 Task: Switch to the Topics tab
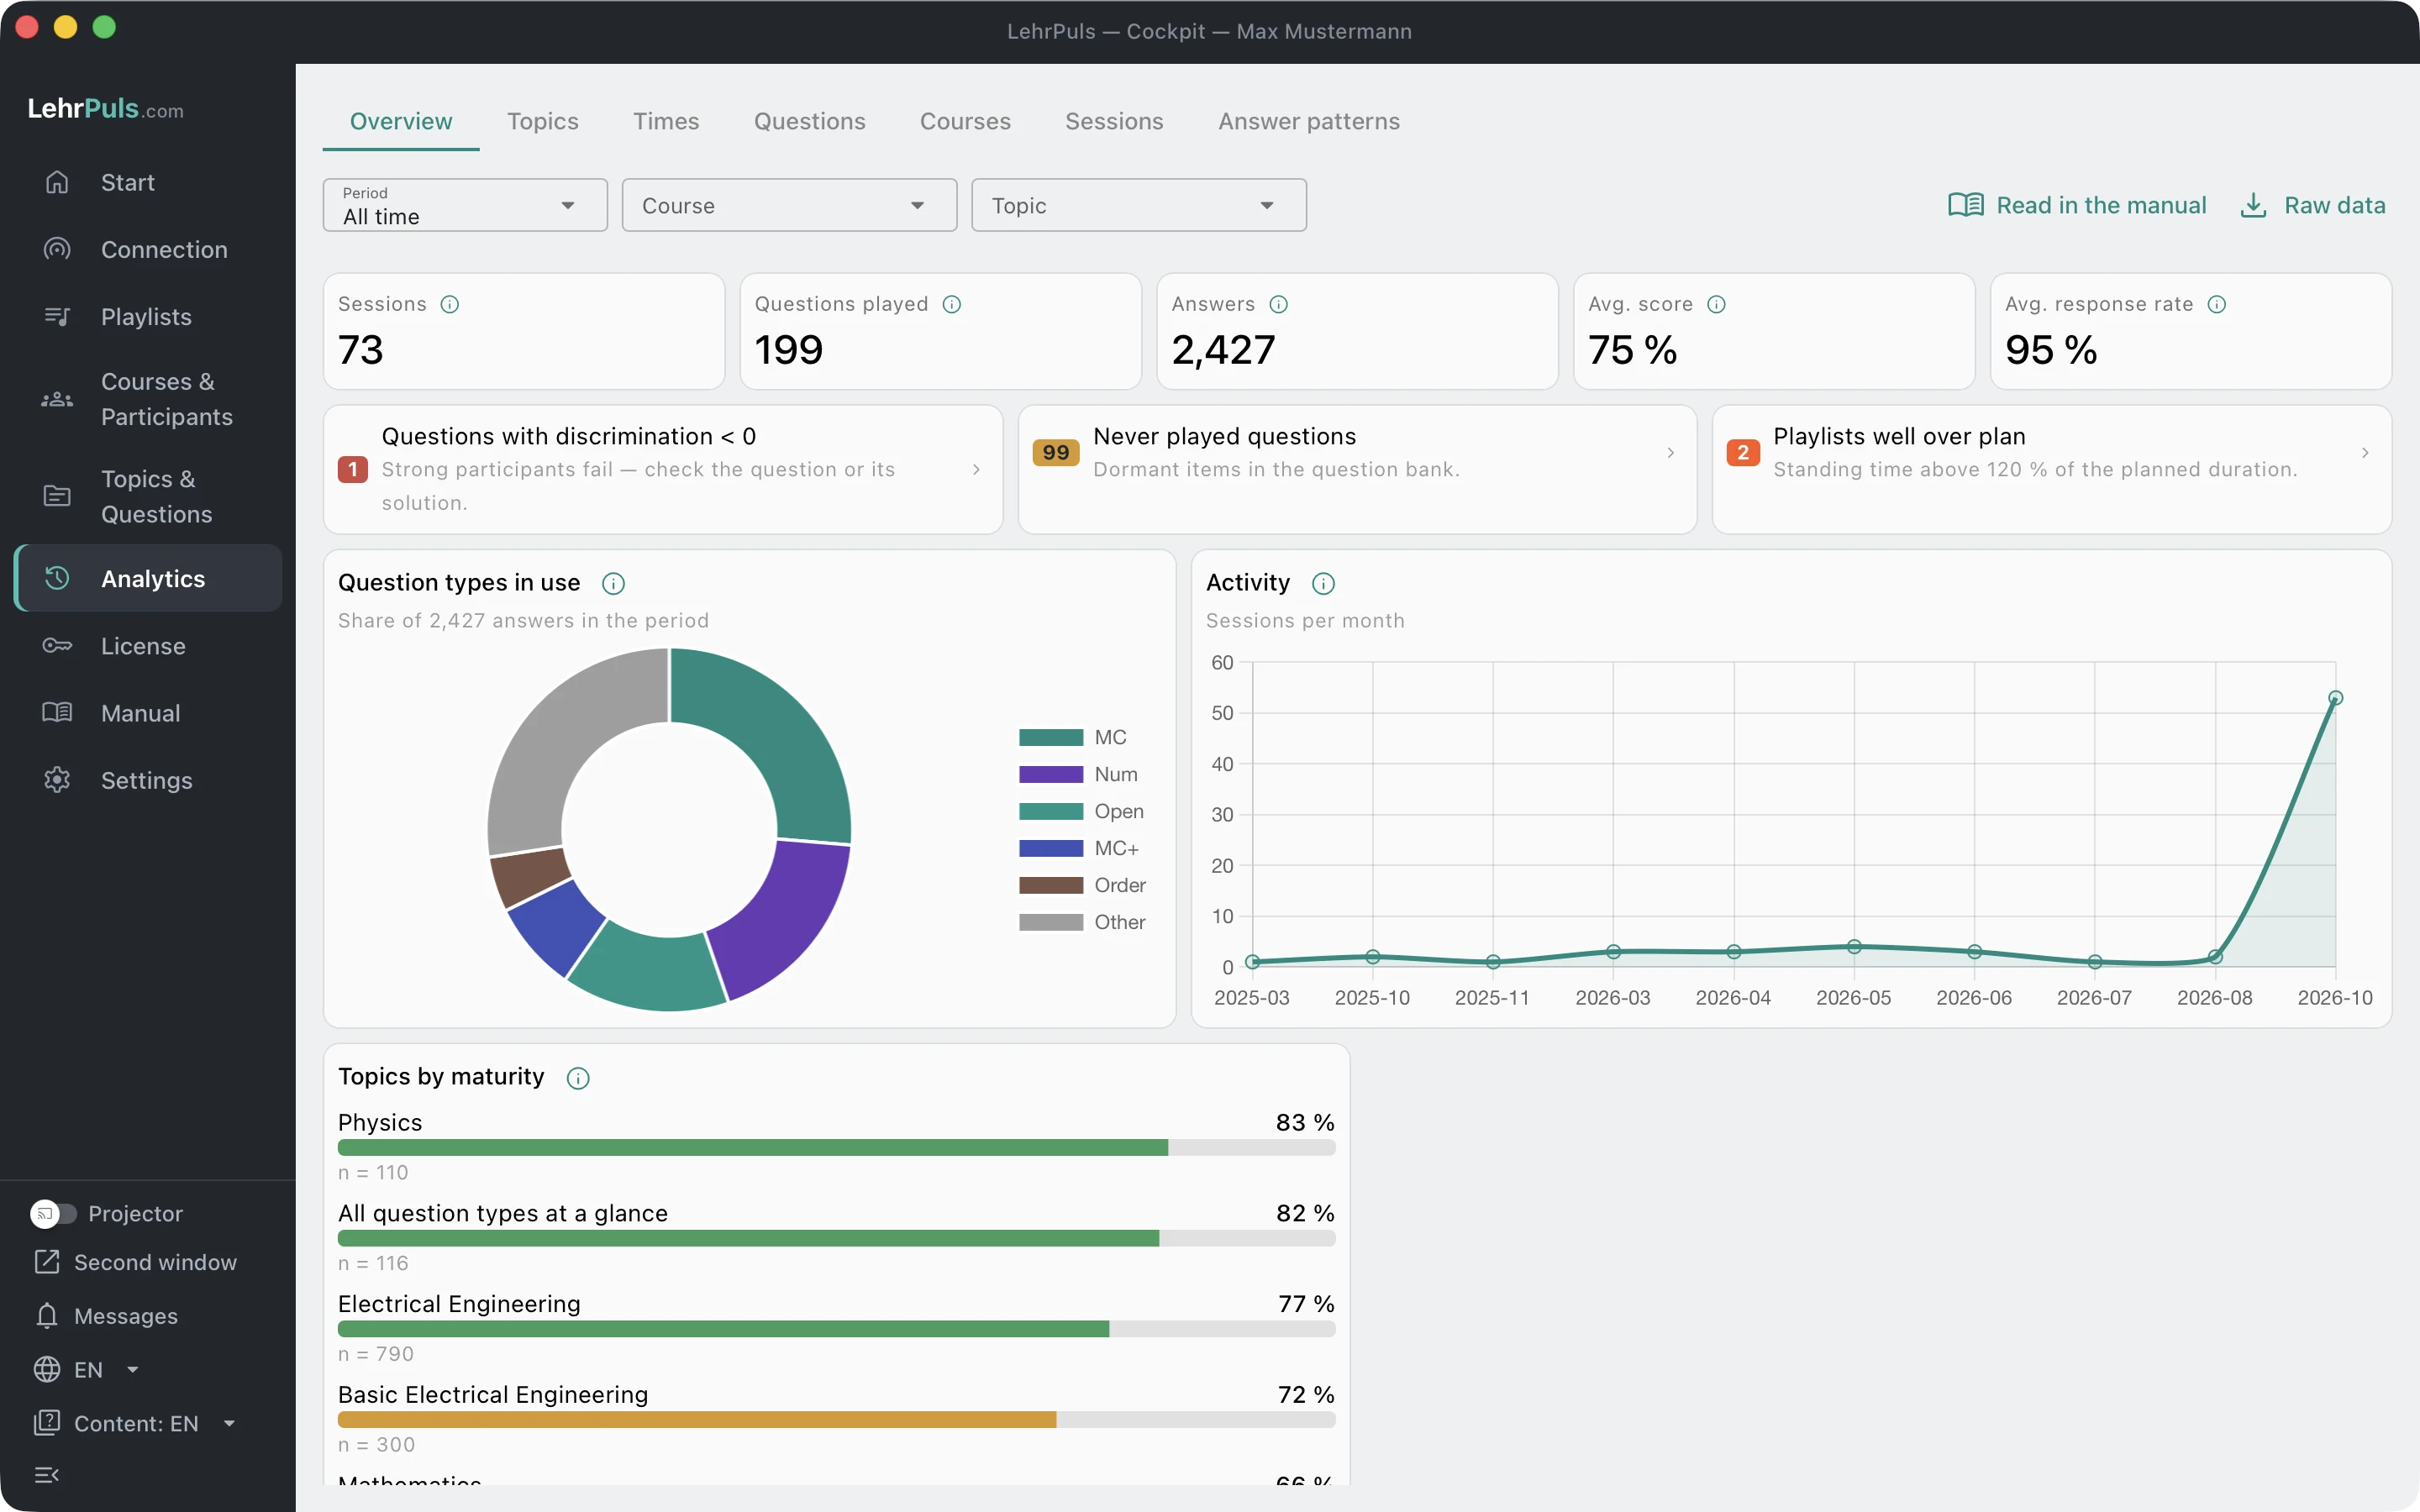pos(542,121)
